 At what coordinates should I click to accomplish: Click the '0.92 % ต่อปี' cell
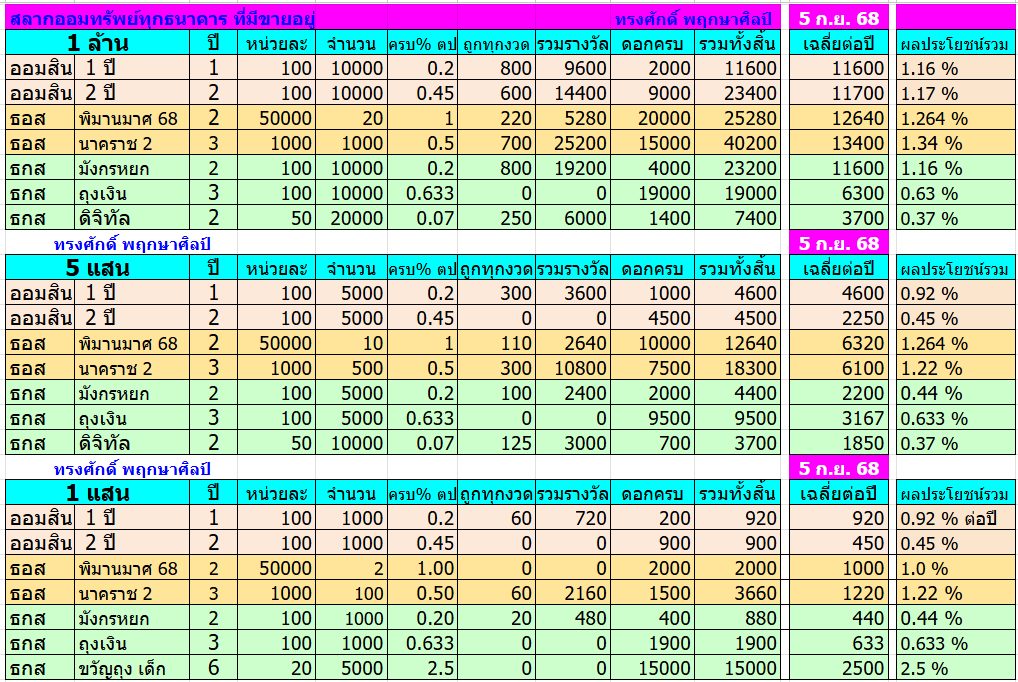point(956,518)
